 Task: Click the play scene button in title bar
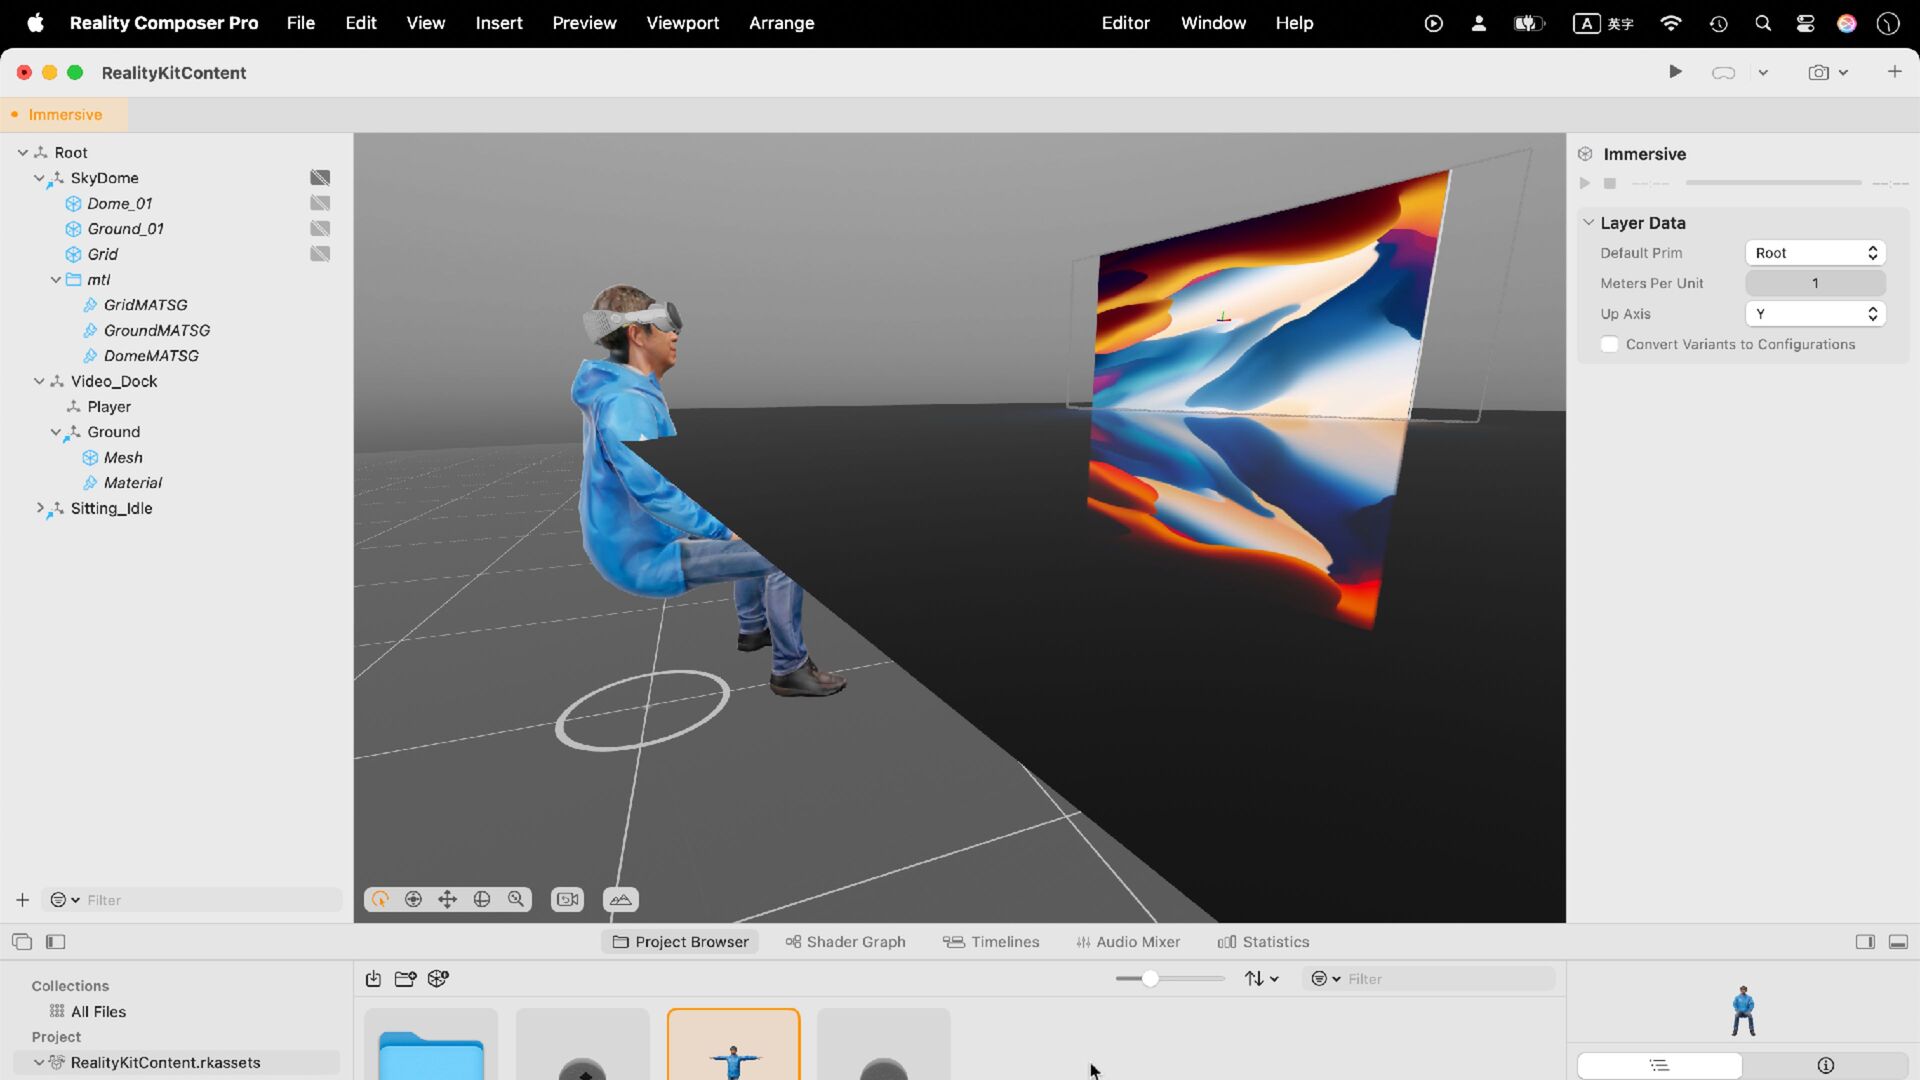coord(1675,72)
